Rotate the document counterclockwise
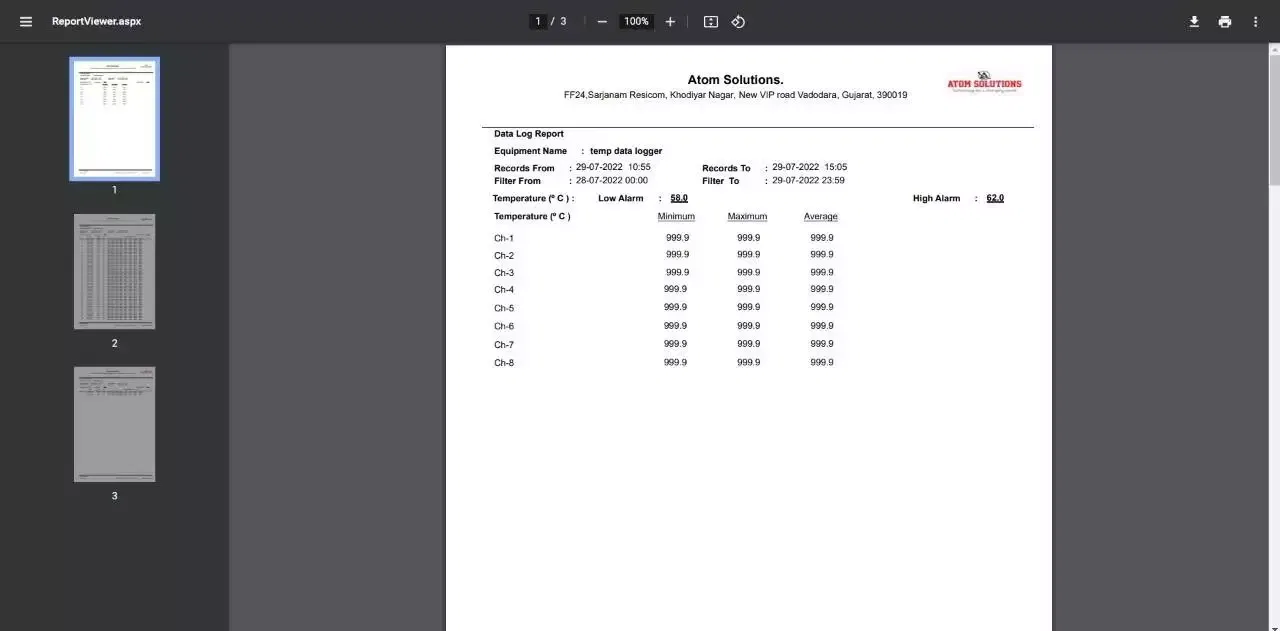 click(x=738, y=21)
